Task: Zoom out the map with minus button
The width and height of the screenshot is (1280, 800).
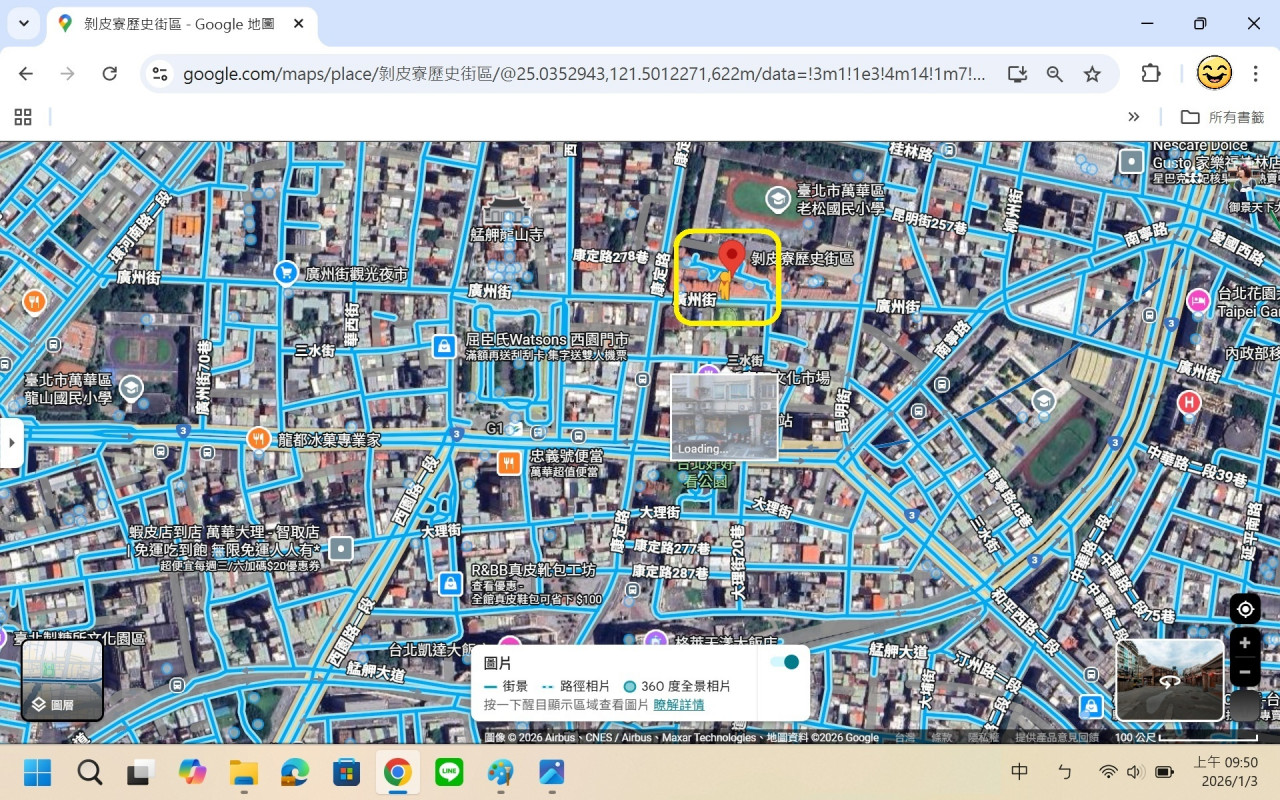Action: coord(1245,672)
